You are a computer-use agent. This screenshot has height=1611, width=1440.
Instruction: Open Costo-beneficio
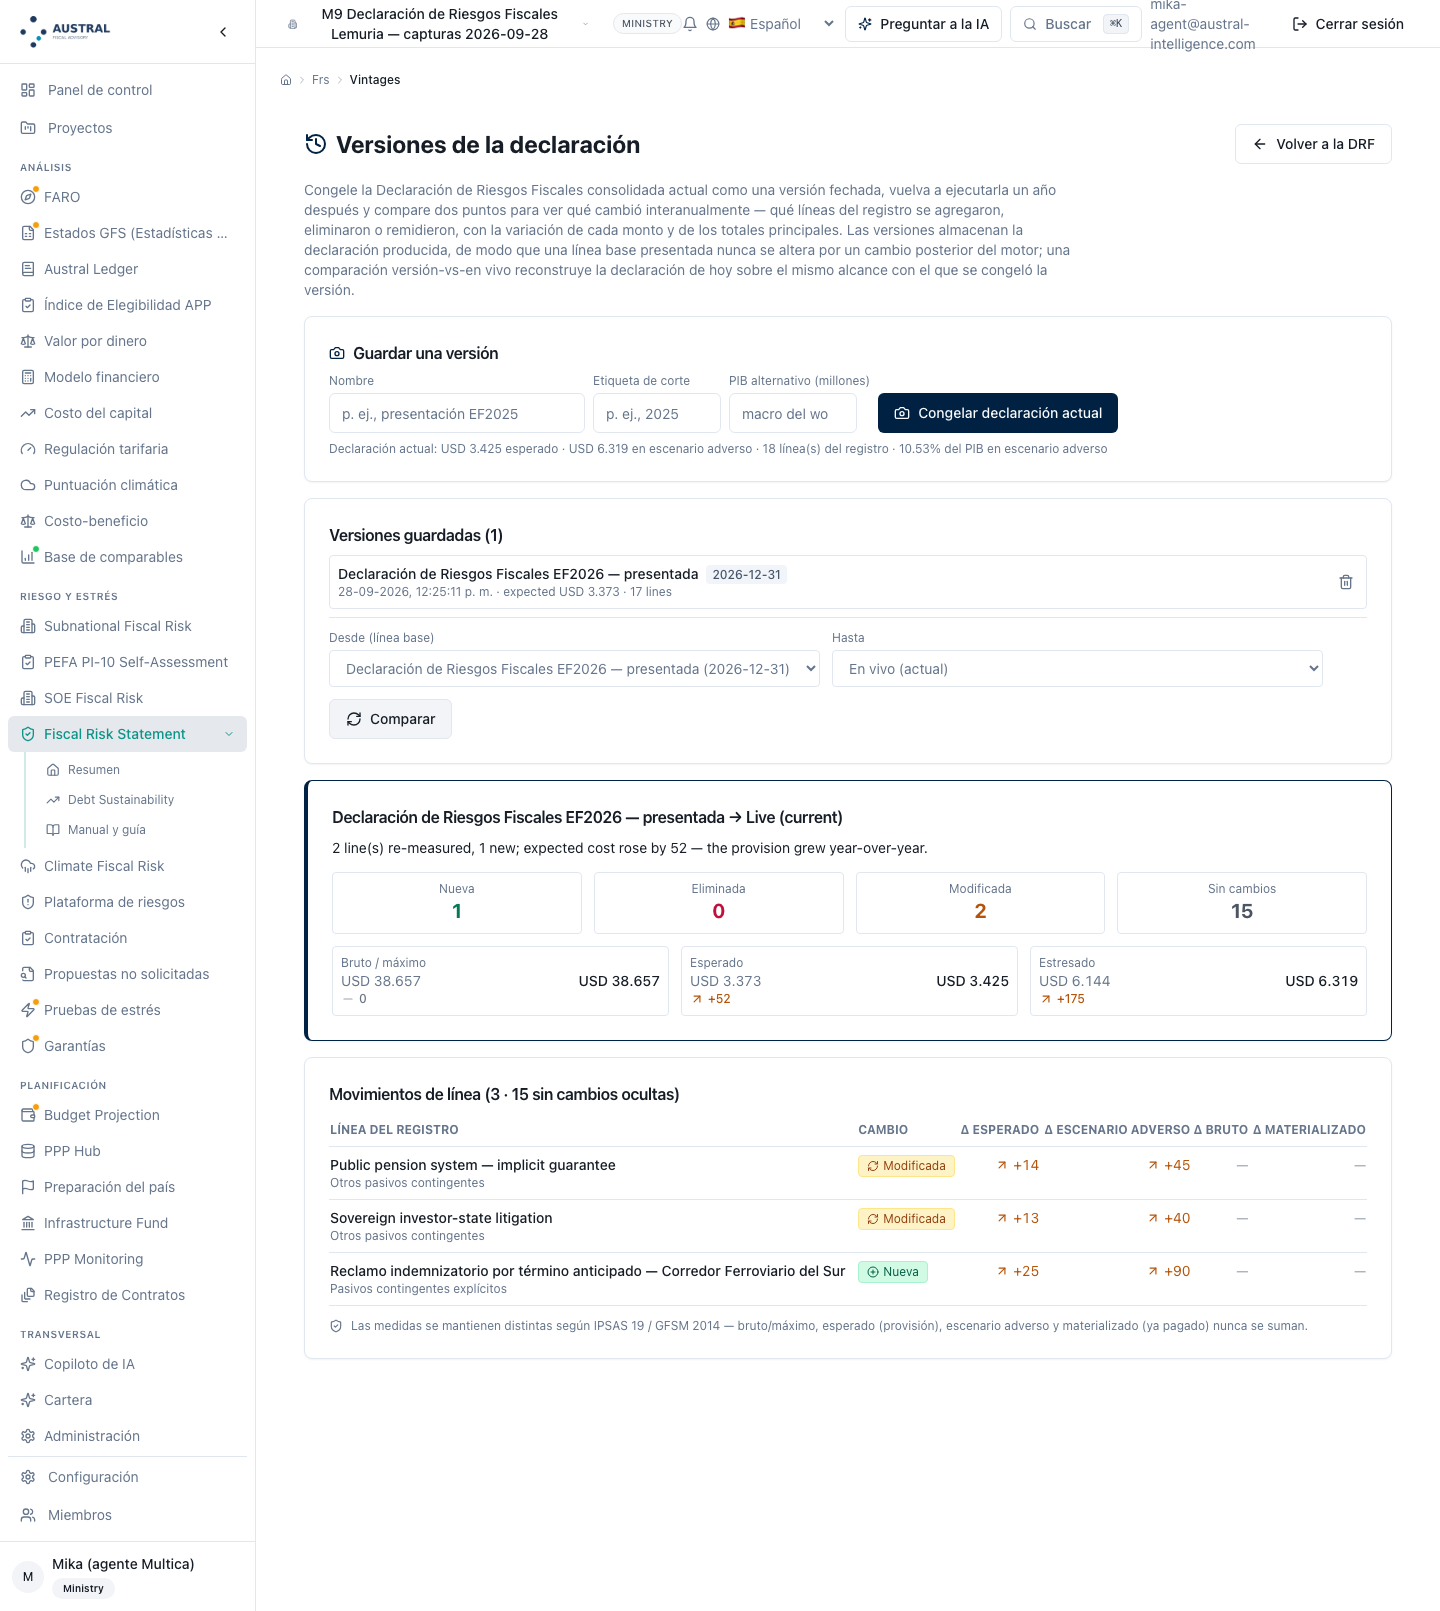click(127, 521)
